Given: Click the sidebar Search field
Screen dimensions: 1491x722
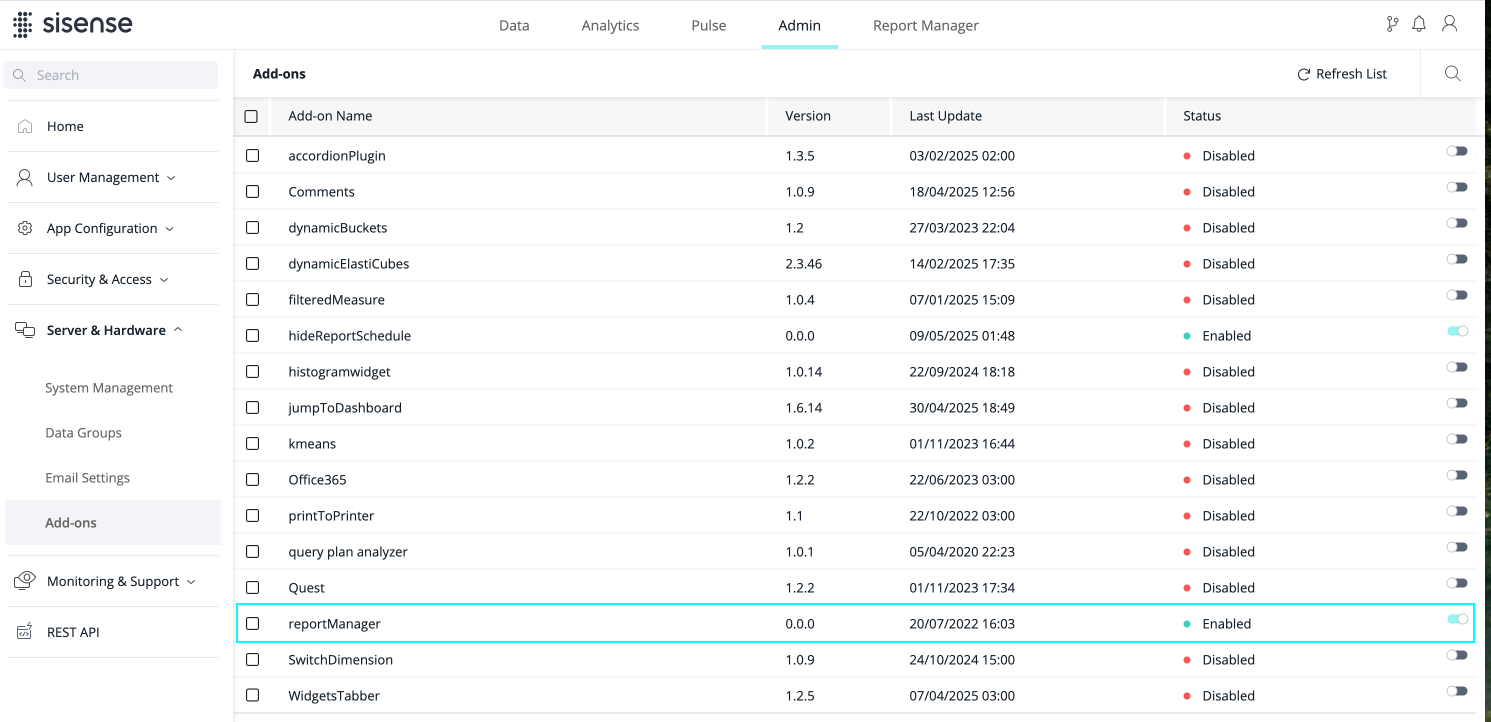Looking at the screenshot, I should pyautogui.click(x=111, y=75).
